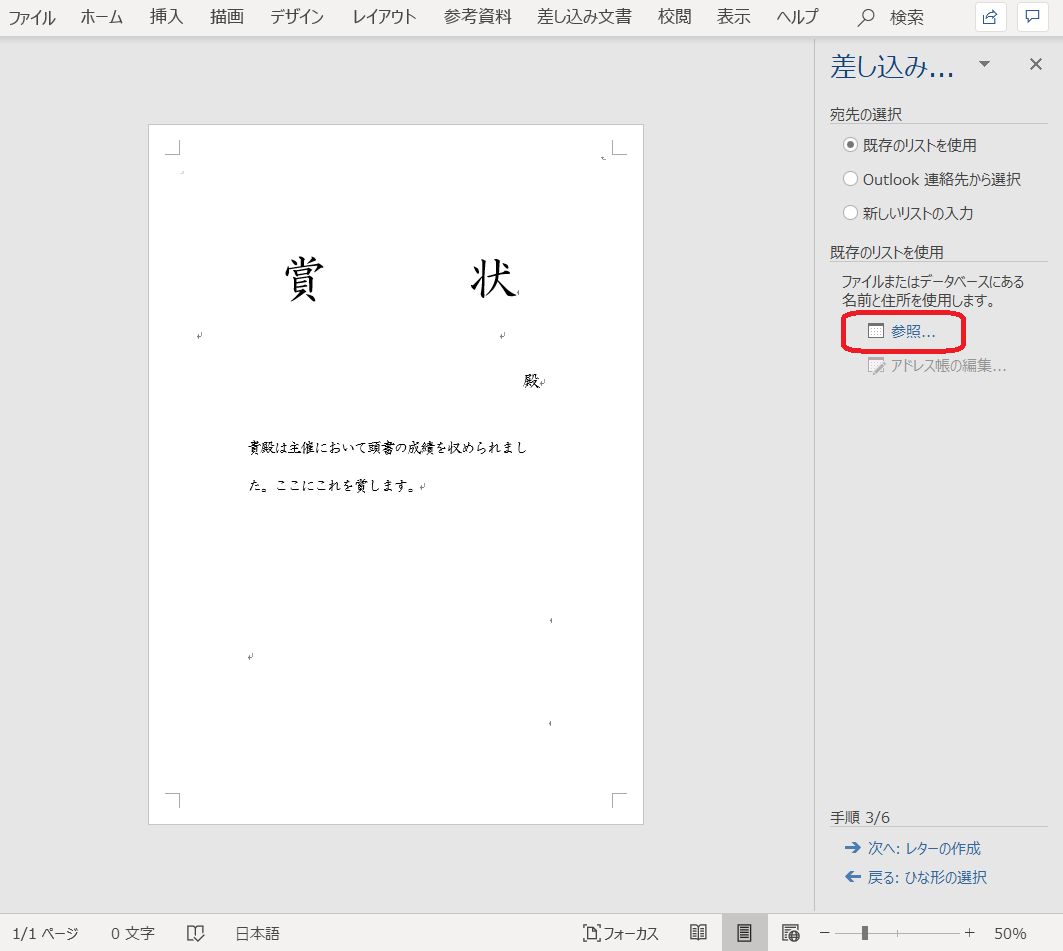Select the Print Layout view icon

[x=744, y=933]
